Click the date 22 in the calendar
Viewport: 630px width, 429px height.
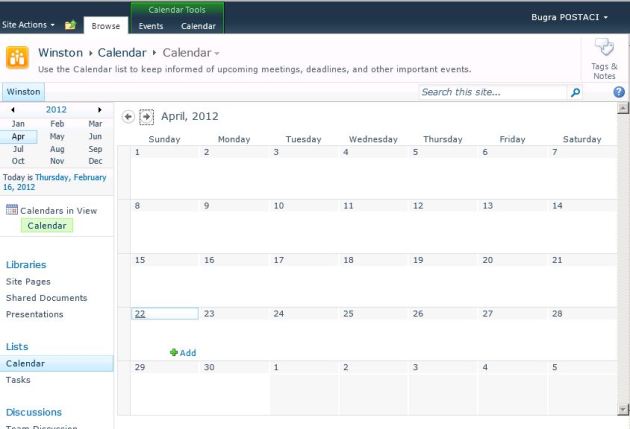(140, 314)
